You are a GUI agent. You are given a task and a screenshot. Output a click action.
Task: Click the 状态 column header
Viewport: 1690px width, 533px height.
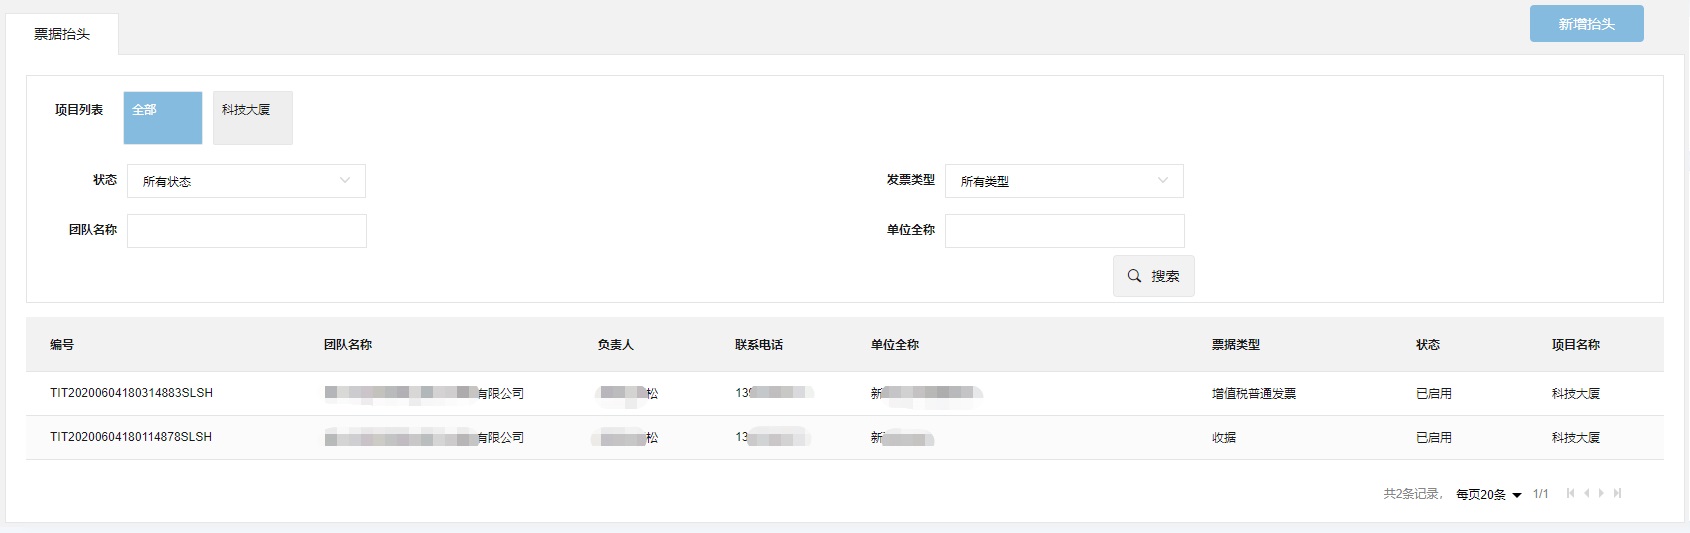pyautogui.click(x=1427, y=345)
